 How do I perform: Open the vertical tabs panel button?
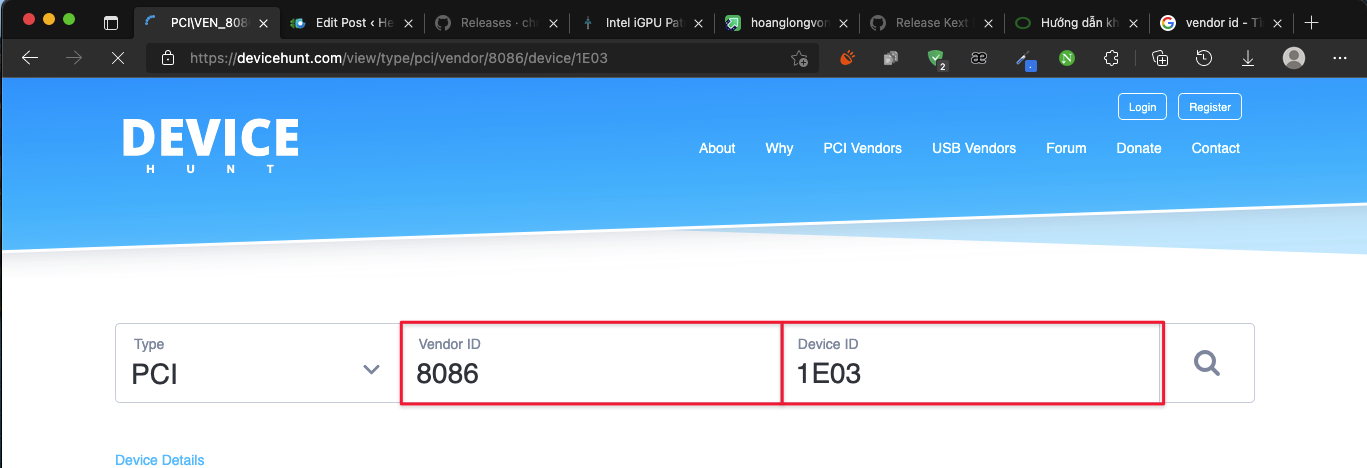[x=111, y=22]
